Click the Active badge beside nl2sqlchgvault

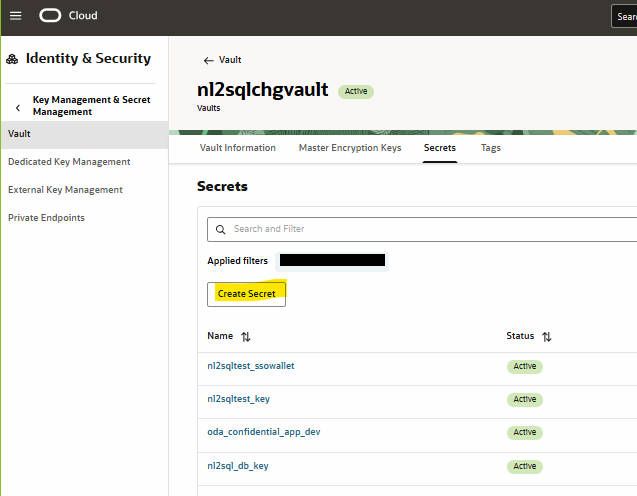point(356,91)
